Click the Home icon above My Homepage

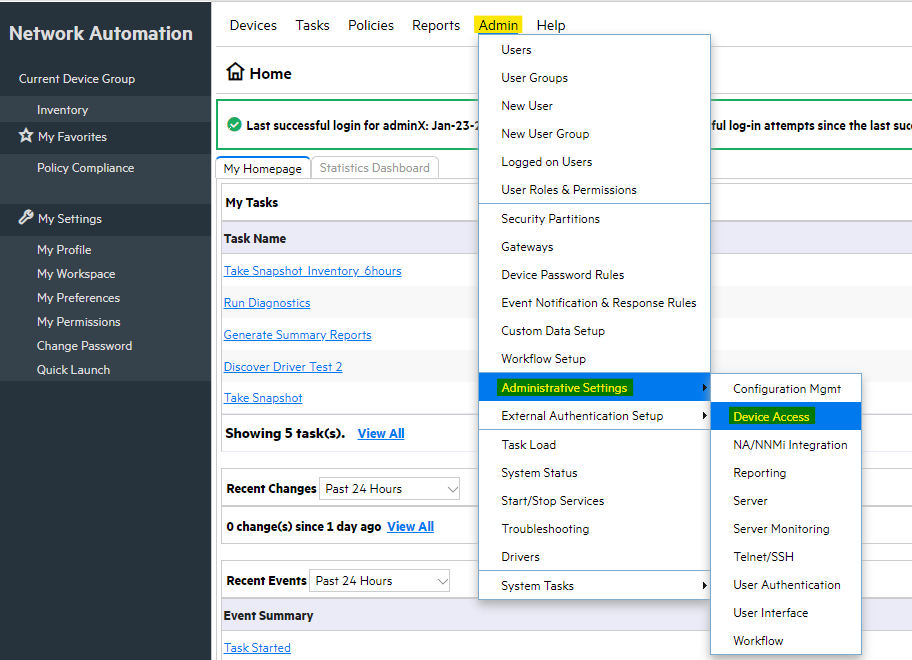click(237, 72)
